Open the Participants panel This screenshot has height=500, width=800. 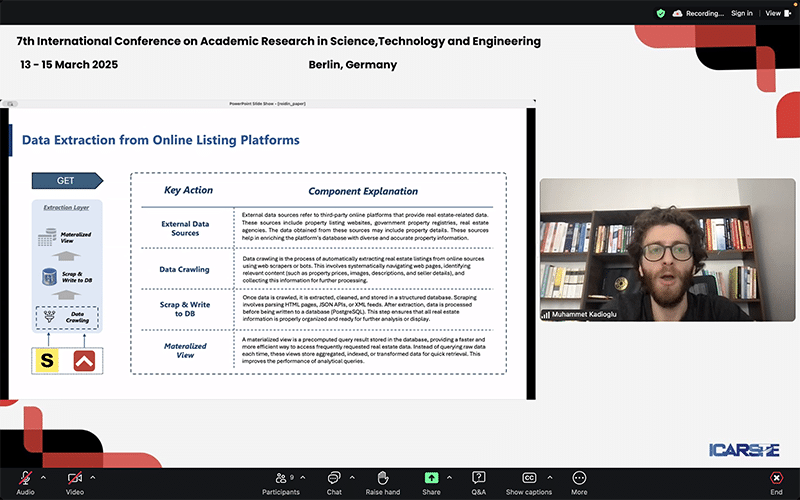pos(281,483)
